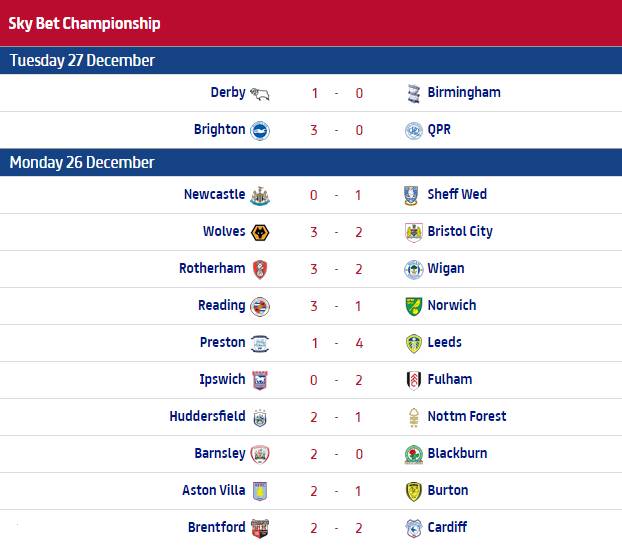622x547 pixels.
Task: Click the Blackburn Rovers rose badge
Action: pyautogui.click(x=414, y=454)
